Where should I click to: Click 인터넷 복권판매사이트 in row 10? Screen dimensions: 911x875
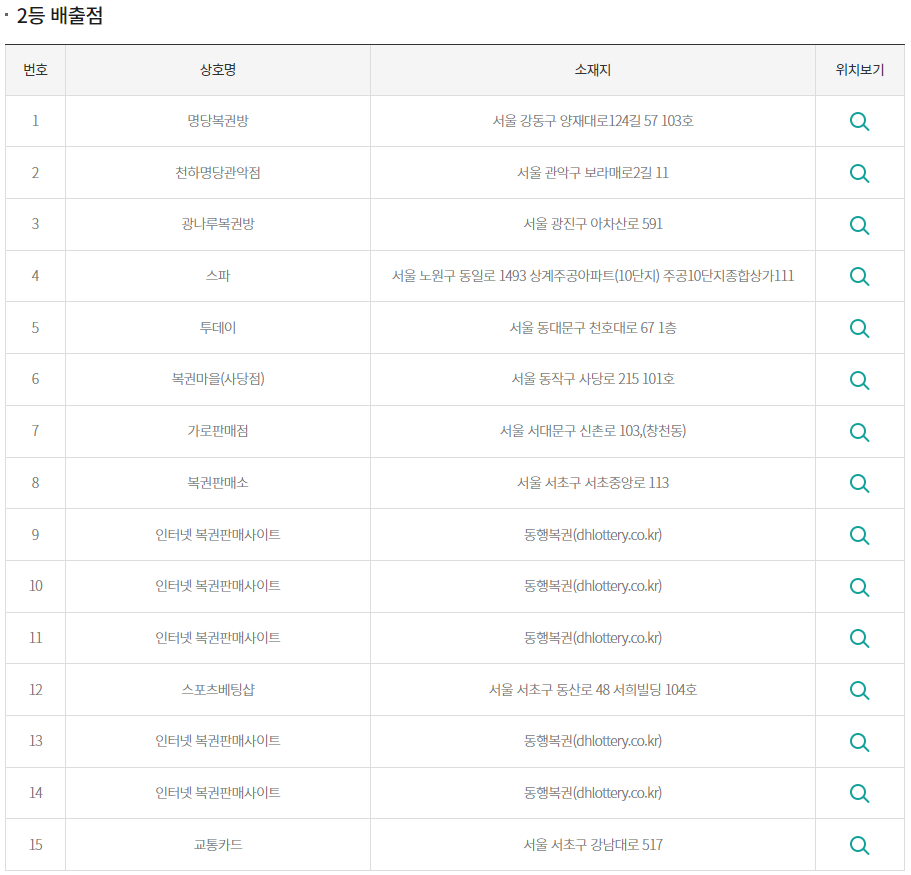click(x=218, y=586)
